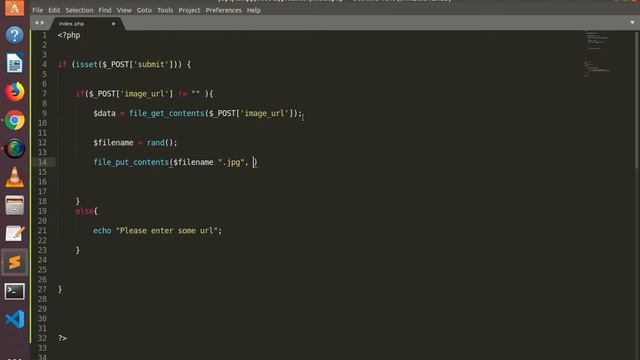Open the Selection menu
The width and height of the screenshot is (640, 360).
tap(79, 10)
